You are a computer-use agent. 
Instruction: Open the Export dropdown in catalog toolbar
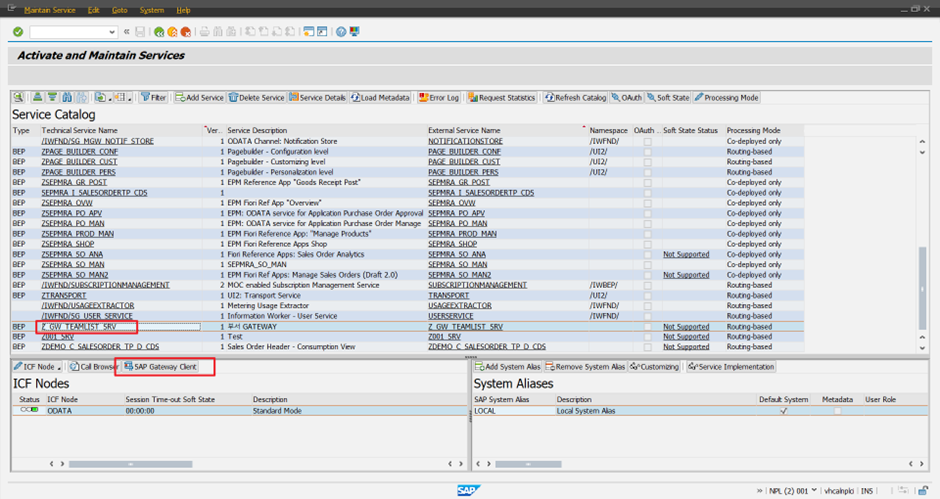pos(103,97)
